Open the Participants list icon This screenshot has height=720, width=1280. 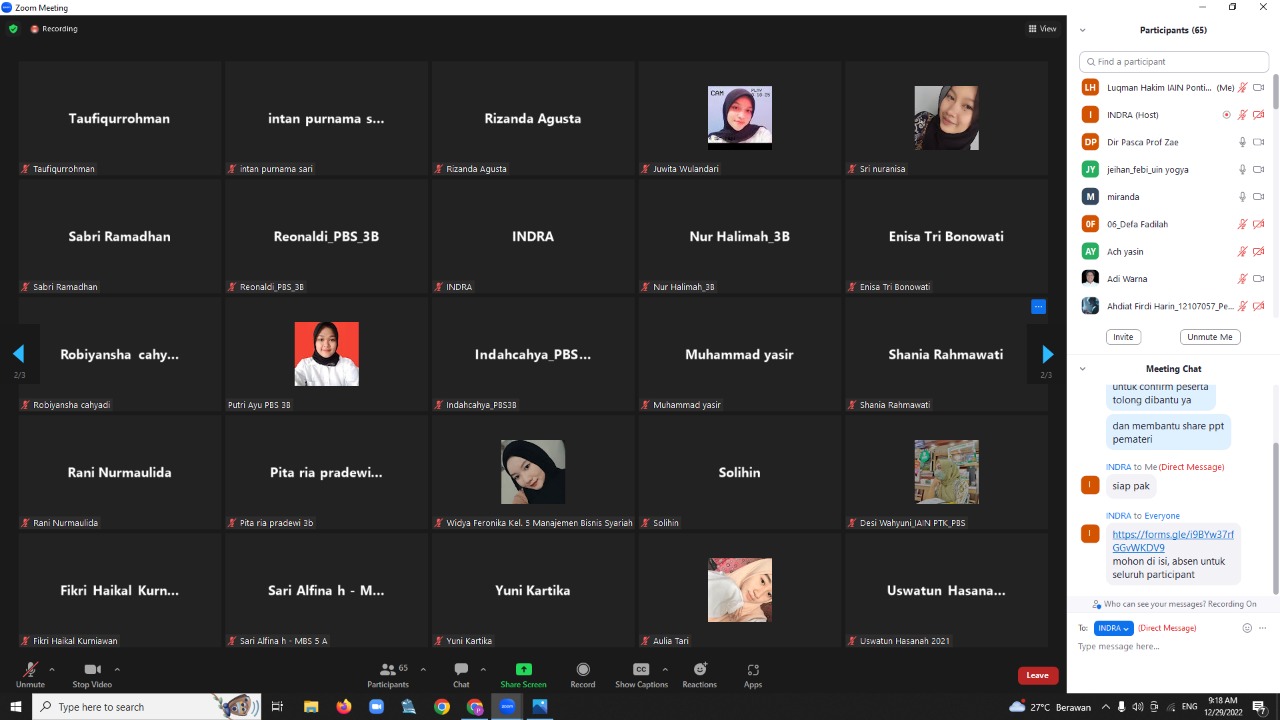[388, 670]
